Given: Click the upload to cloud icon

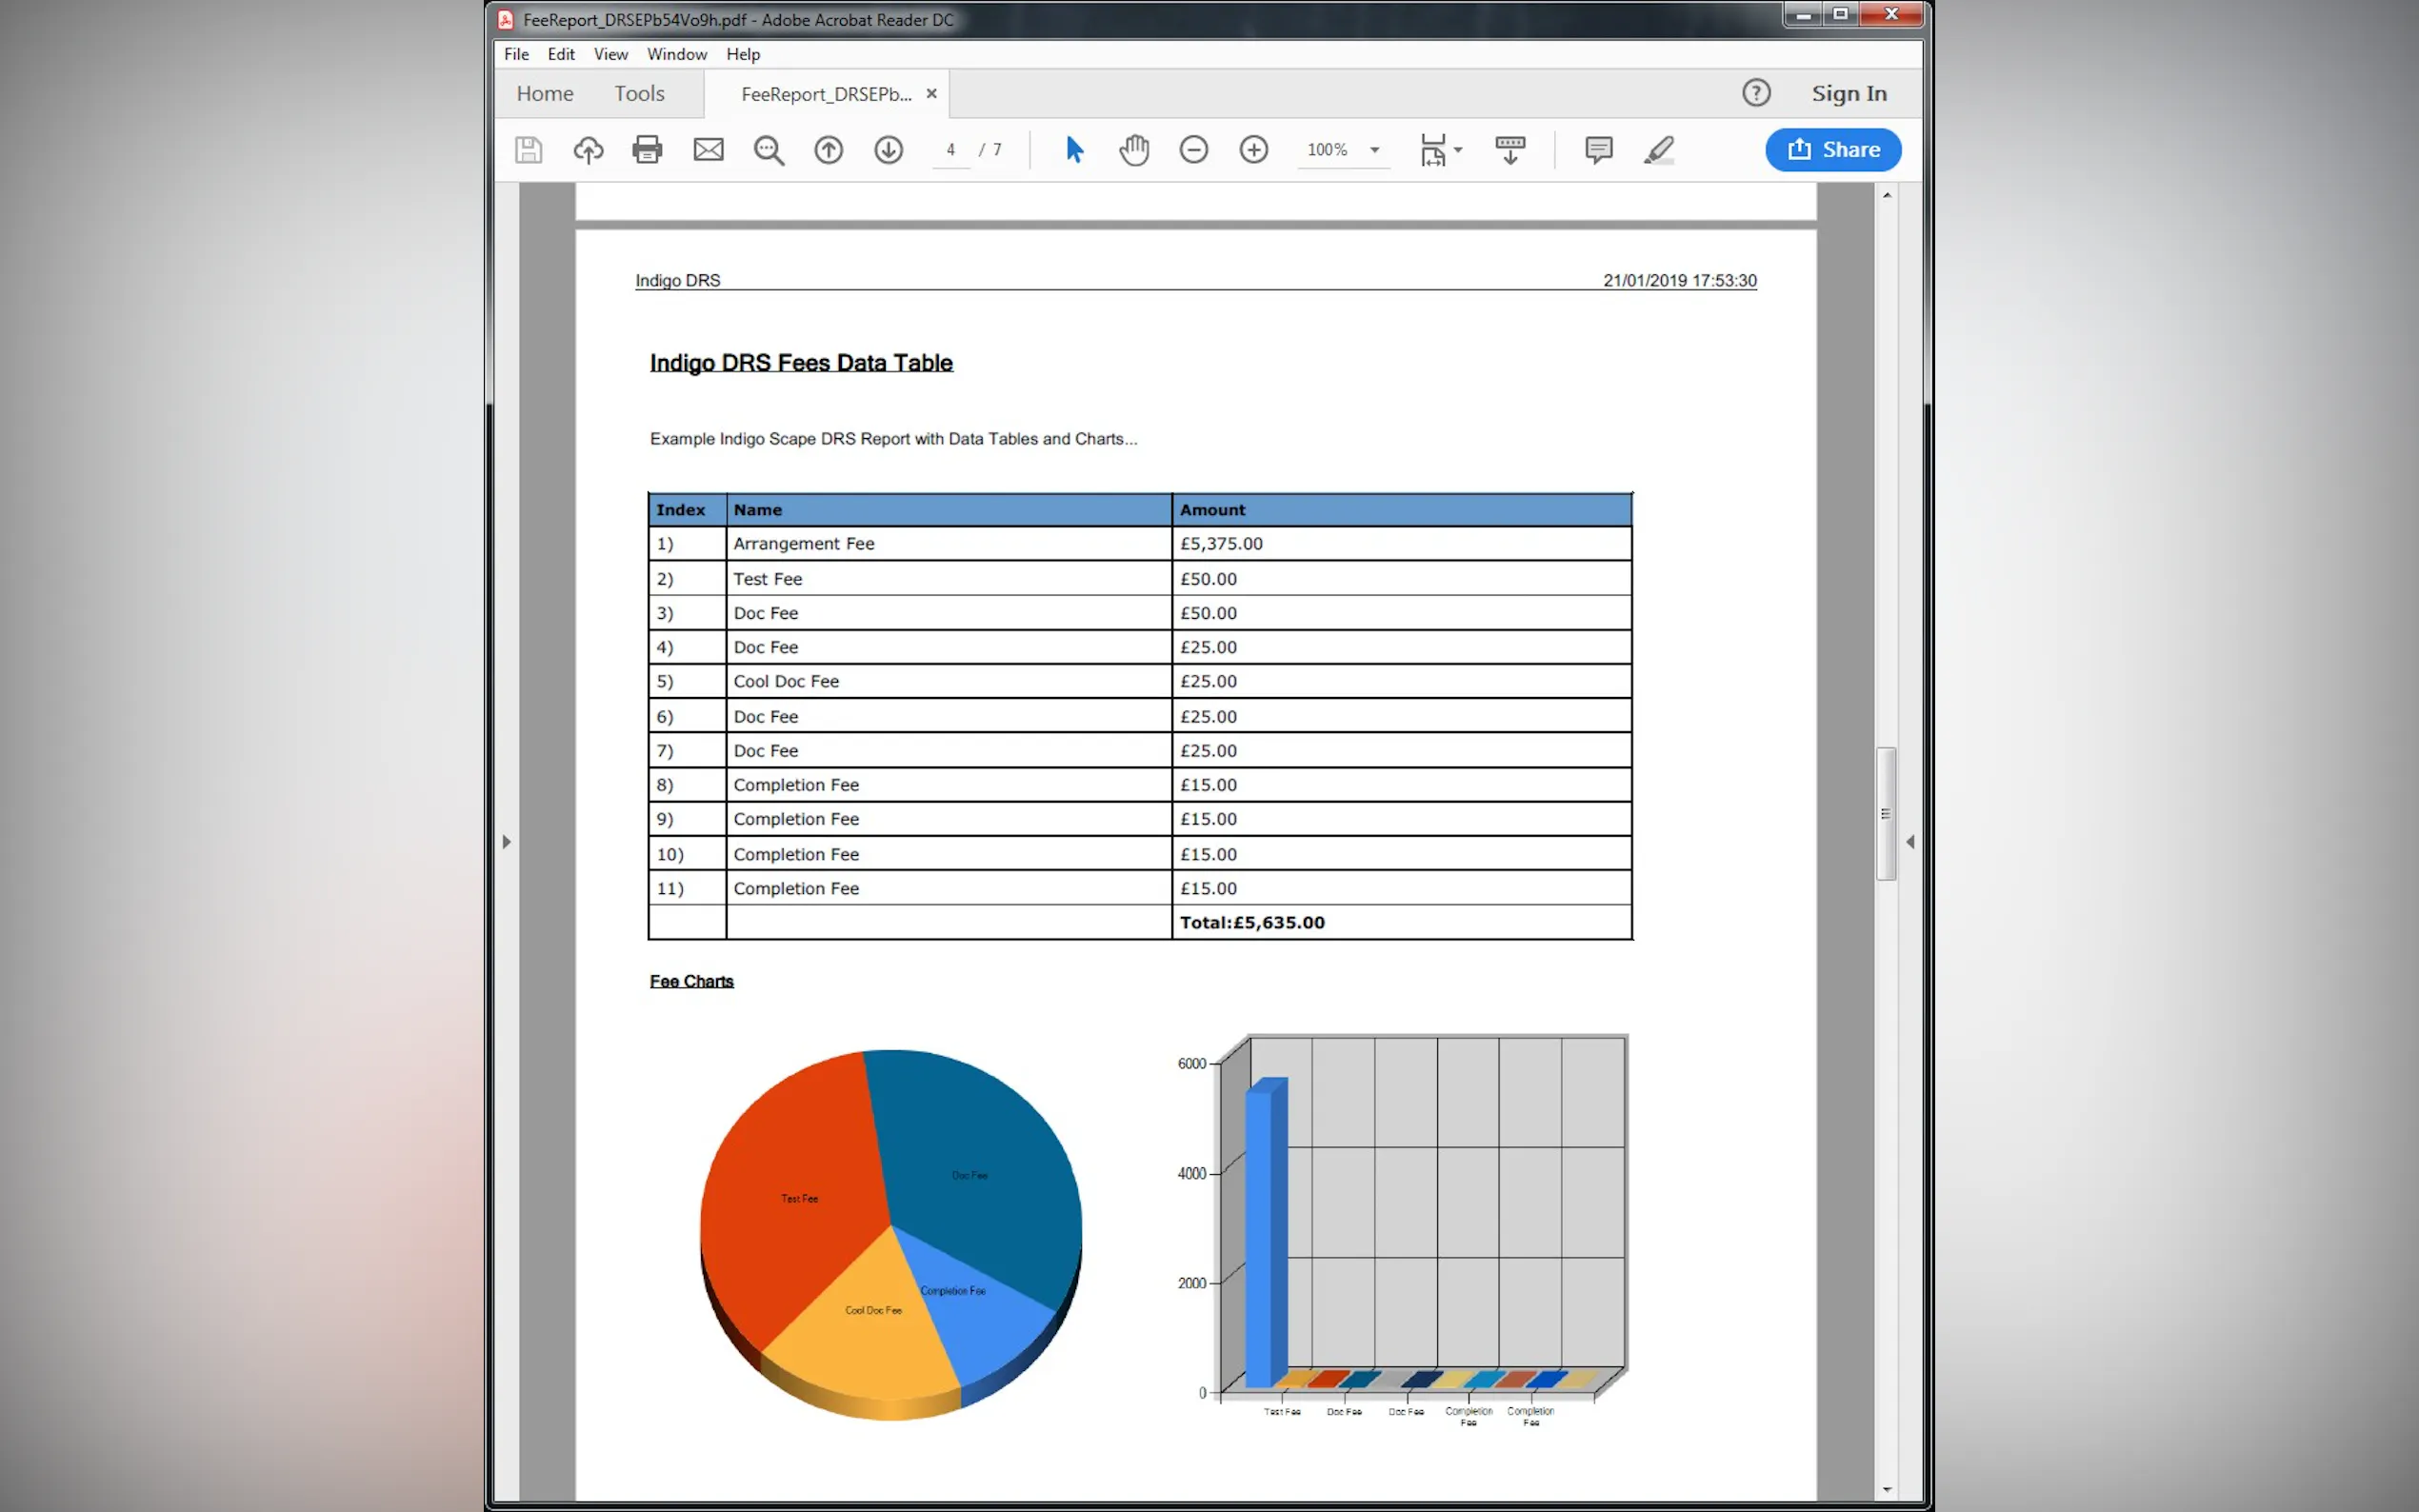Looking at the screenshot, I should 588,150.
